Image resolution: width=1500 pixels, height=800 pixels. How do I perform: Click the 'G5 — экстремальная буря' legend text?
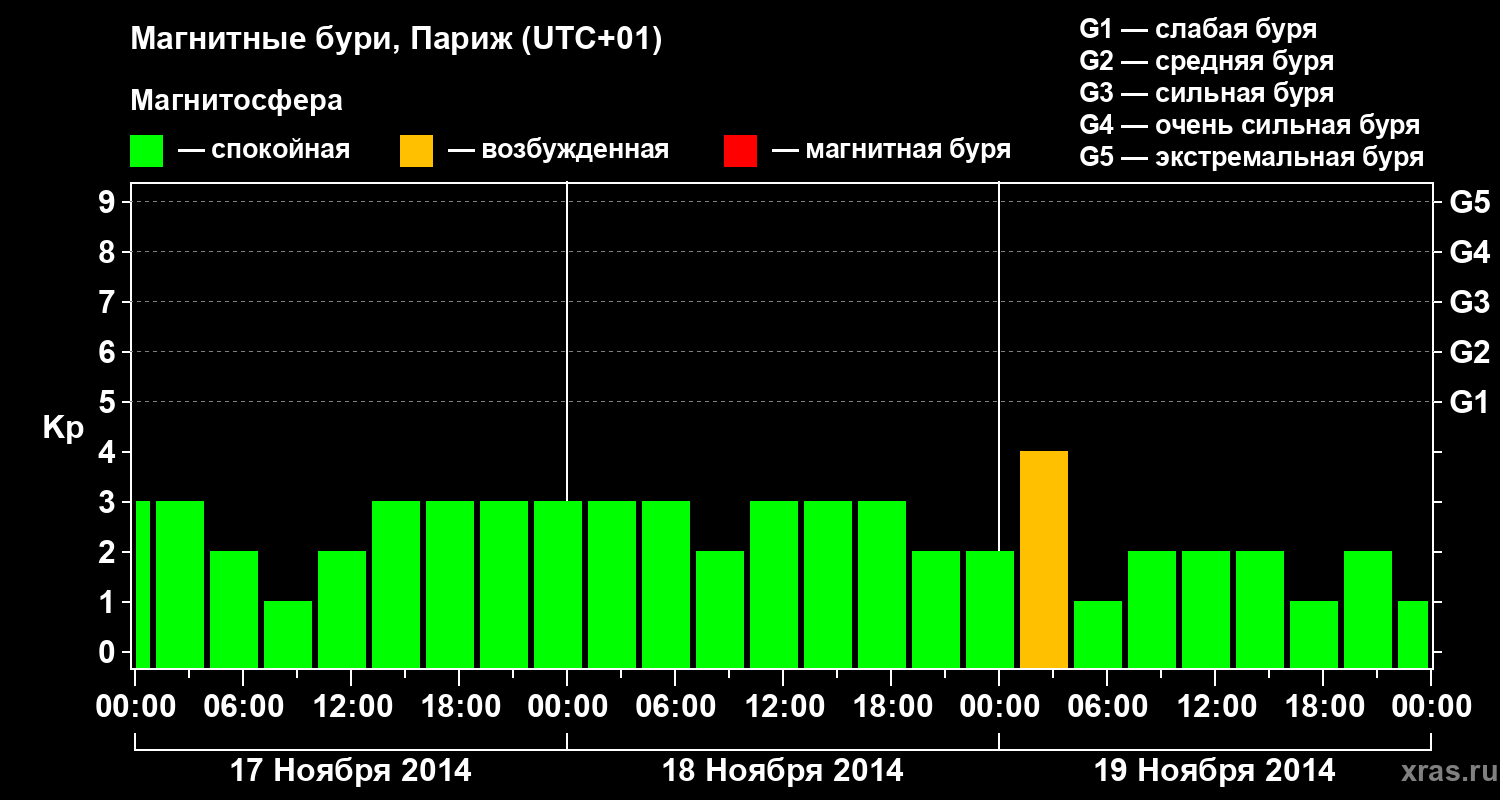(x=1252, y=157)
